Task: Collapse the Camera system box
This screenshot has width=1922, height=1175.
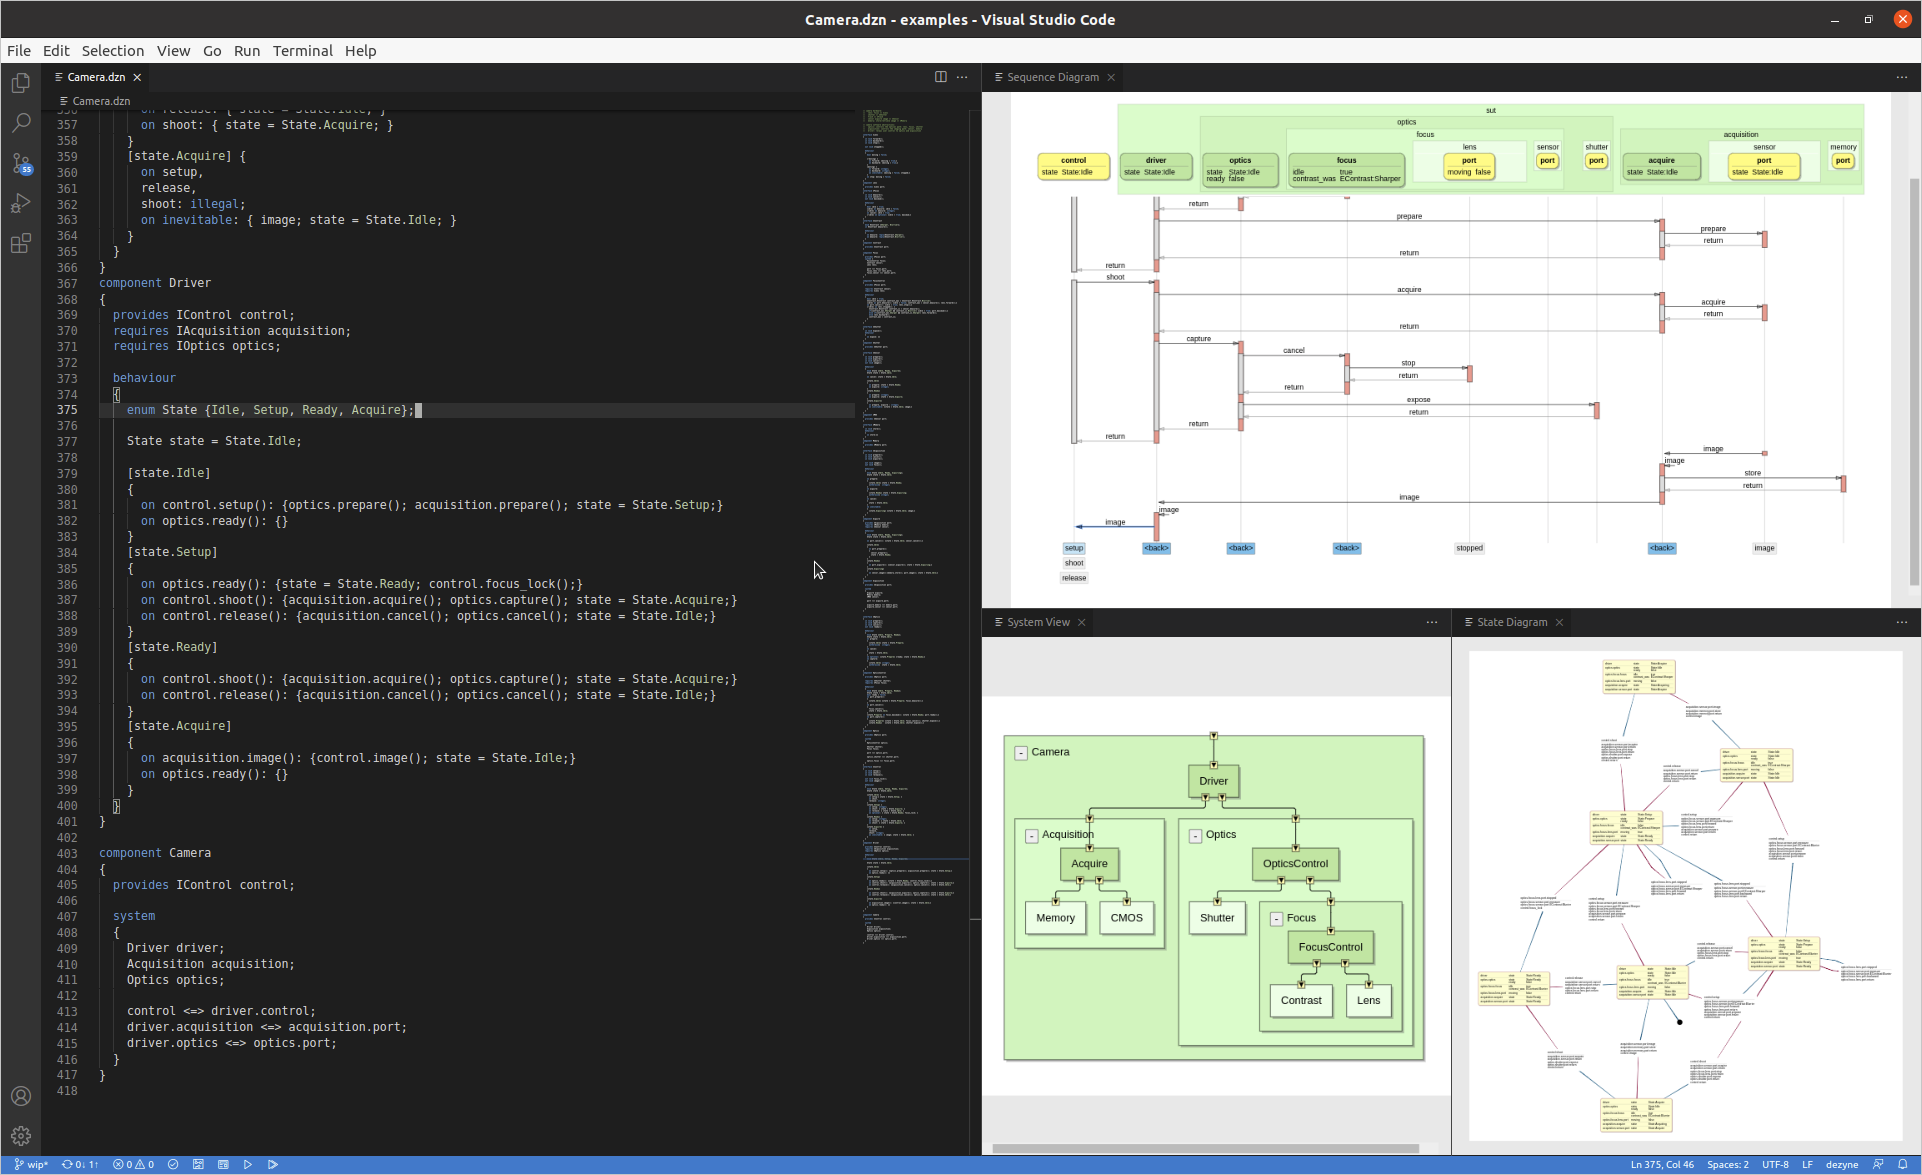Action: pyautogui.click(x=1021, y=753)
